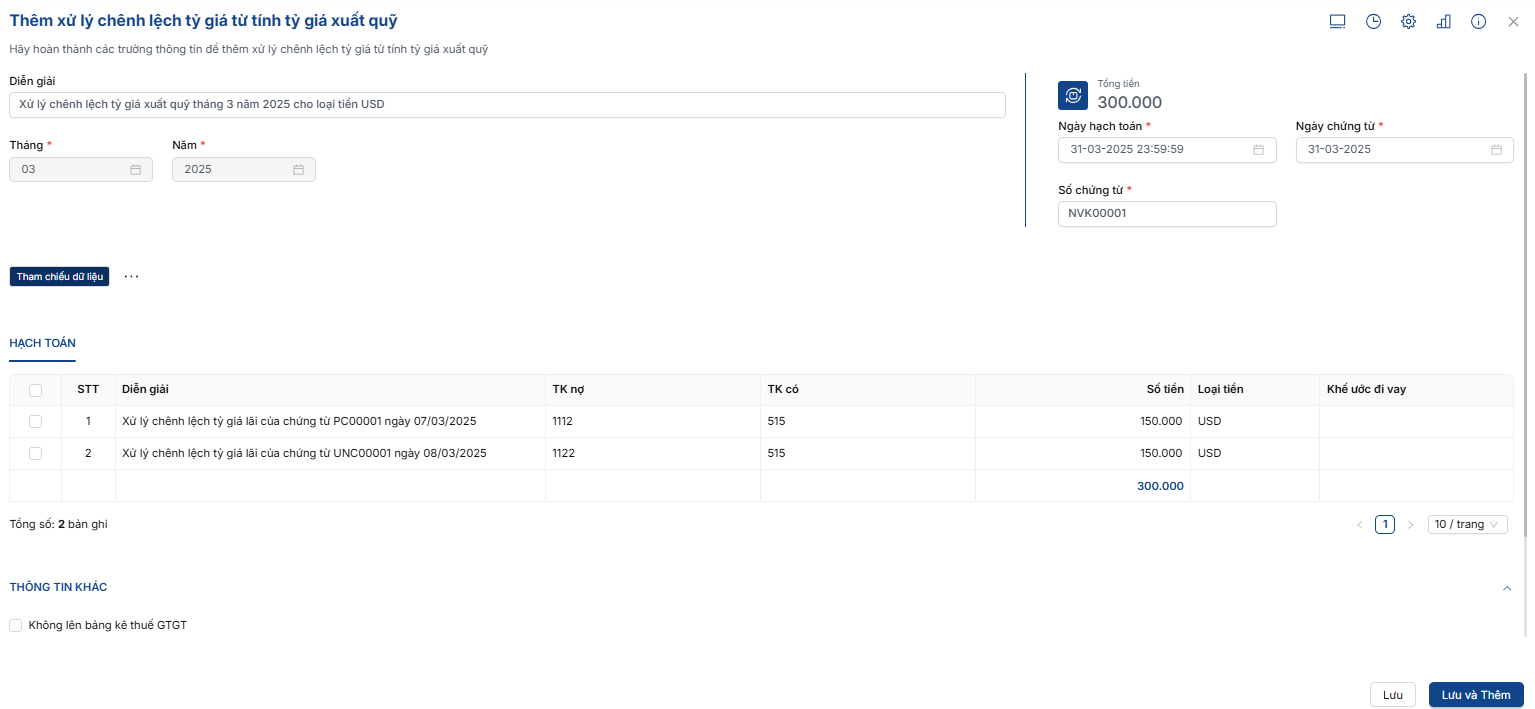The height and width of the screenshot is (709, 1535).
Task: Click the Tham chiếu dữ liệu button
Action: tap(59, 277)
